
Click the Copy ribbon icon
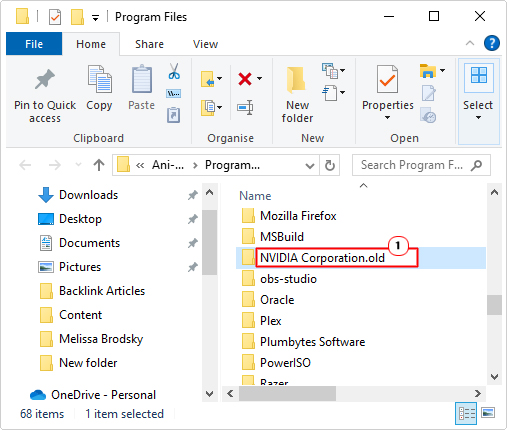point(99,79)
